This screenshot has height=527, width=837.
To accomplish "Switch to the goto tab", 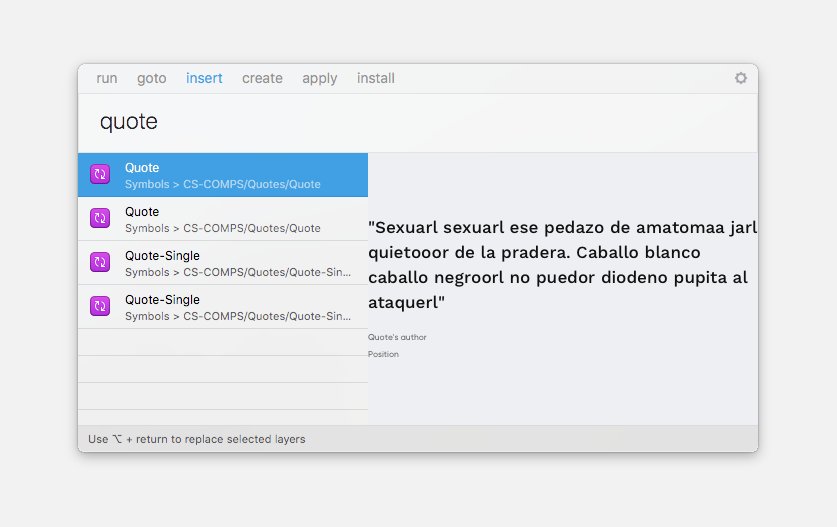I will (x=152, y=78).
